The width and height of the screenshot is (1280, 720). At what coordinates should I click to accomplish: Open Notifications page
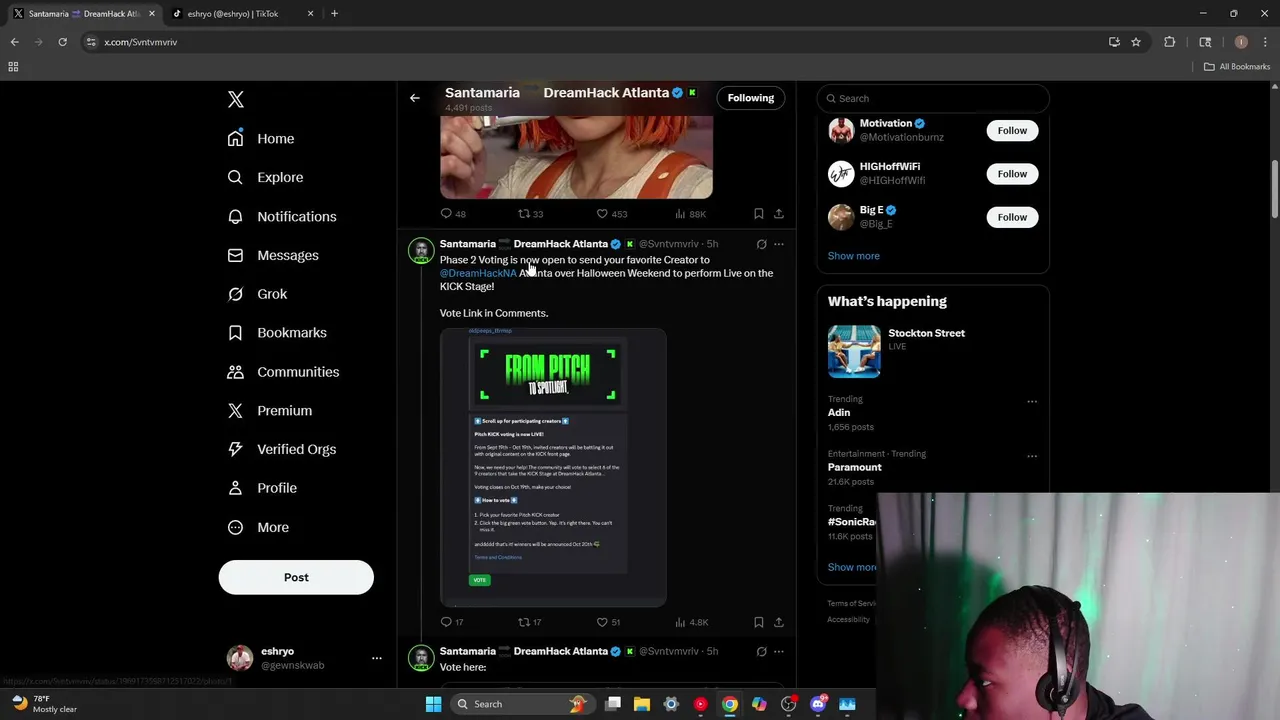[x=282, y=216]
